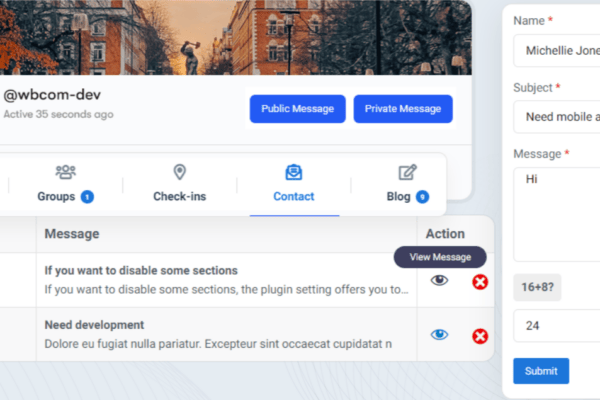Click the Groups count badge
This screenshot has width=600, height=400.
[x=87, y=197]
